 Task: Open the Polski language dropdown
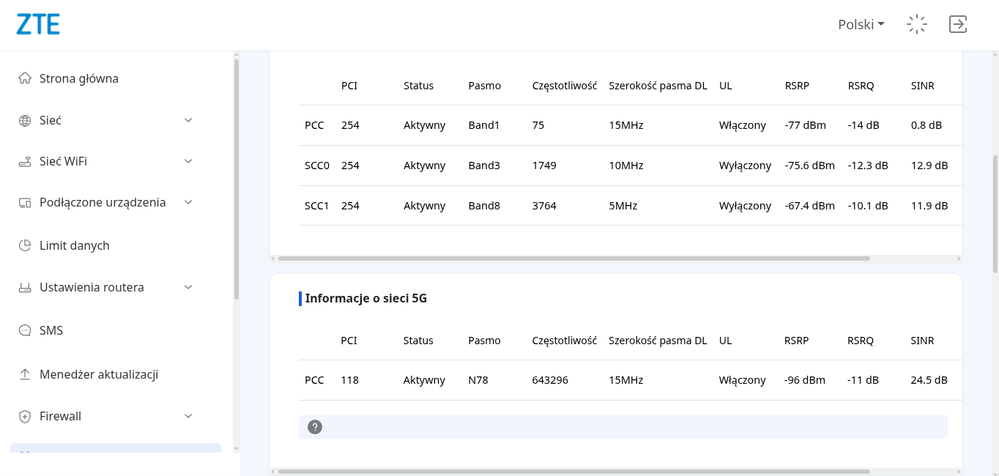tap(860, 24)
